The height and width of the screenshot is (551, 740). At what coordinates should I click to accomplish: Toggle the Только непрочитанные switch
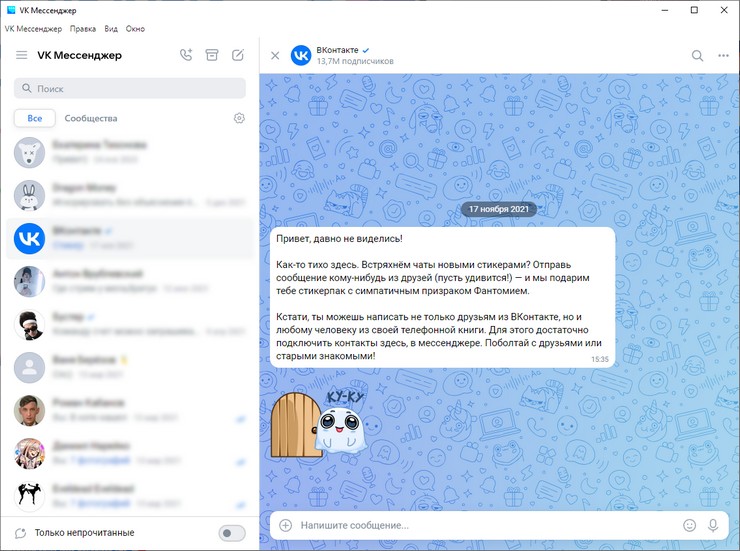pos(232,533)
